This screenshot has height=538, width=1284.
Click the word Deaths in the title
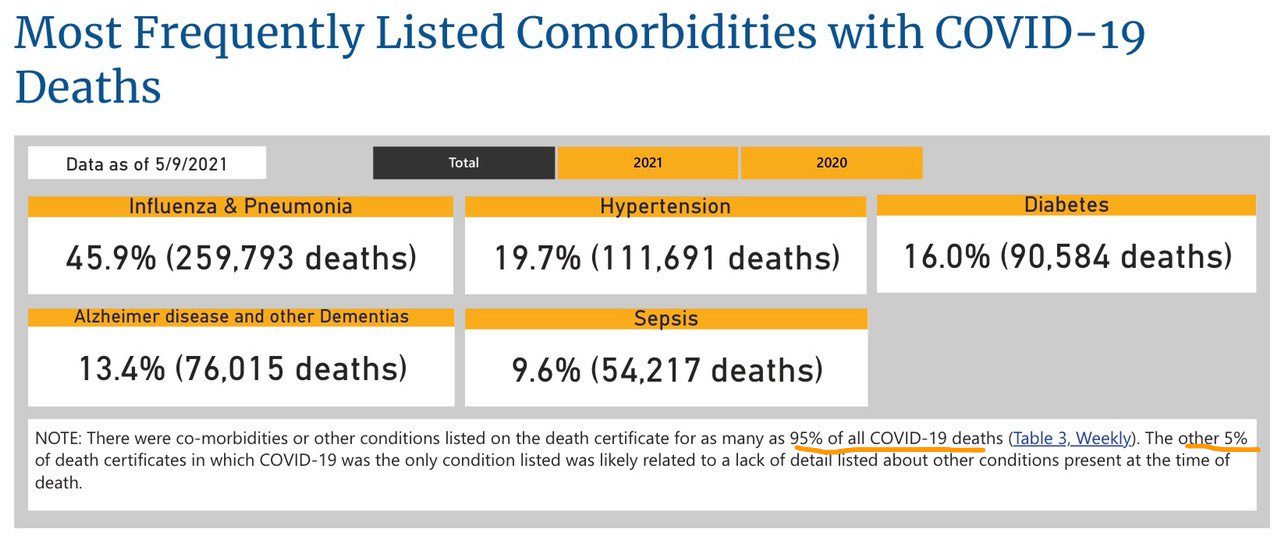click(x=88, y=87)
